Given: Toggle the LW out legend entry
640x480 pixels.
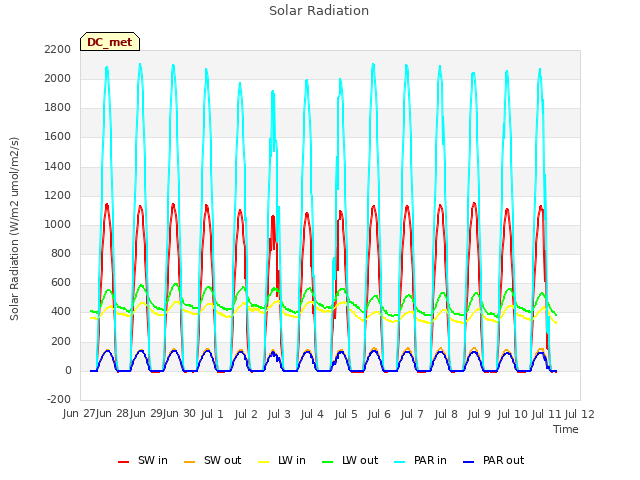Looking at the screenshot, I should (x=350, y=460).
